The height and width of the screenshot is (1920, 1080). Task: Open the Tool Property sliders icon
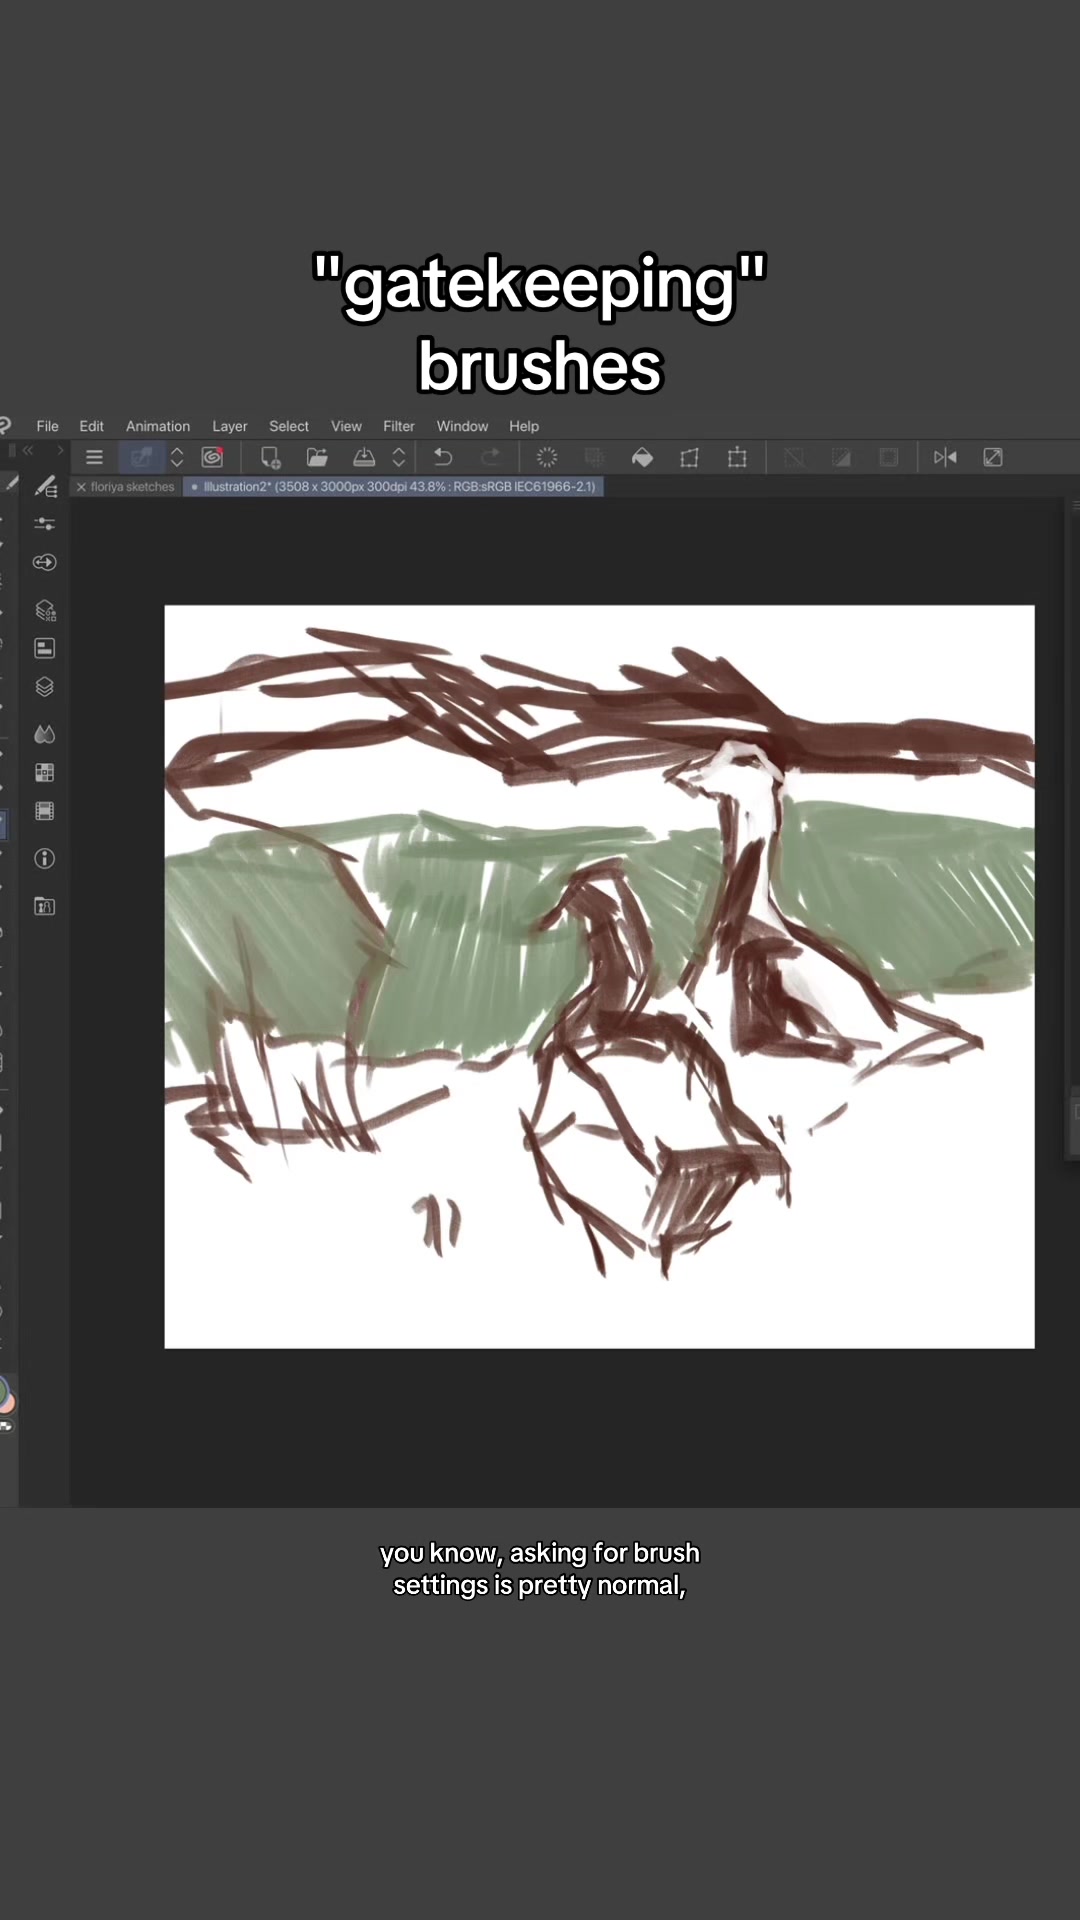pos(45,524)
